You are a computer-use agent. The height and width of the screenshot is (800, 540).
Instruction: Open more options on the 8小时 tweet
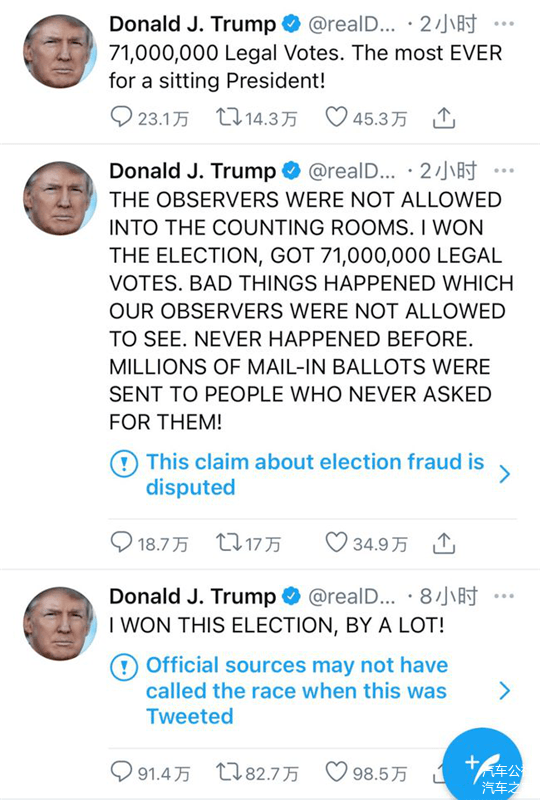(504, 596)
